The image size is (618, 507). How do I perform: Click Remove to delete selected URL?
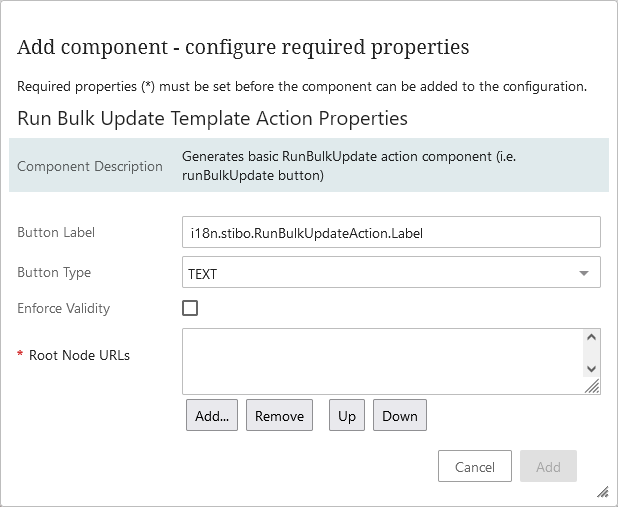[279, 415]
